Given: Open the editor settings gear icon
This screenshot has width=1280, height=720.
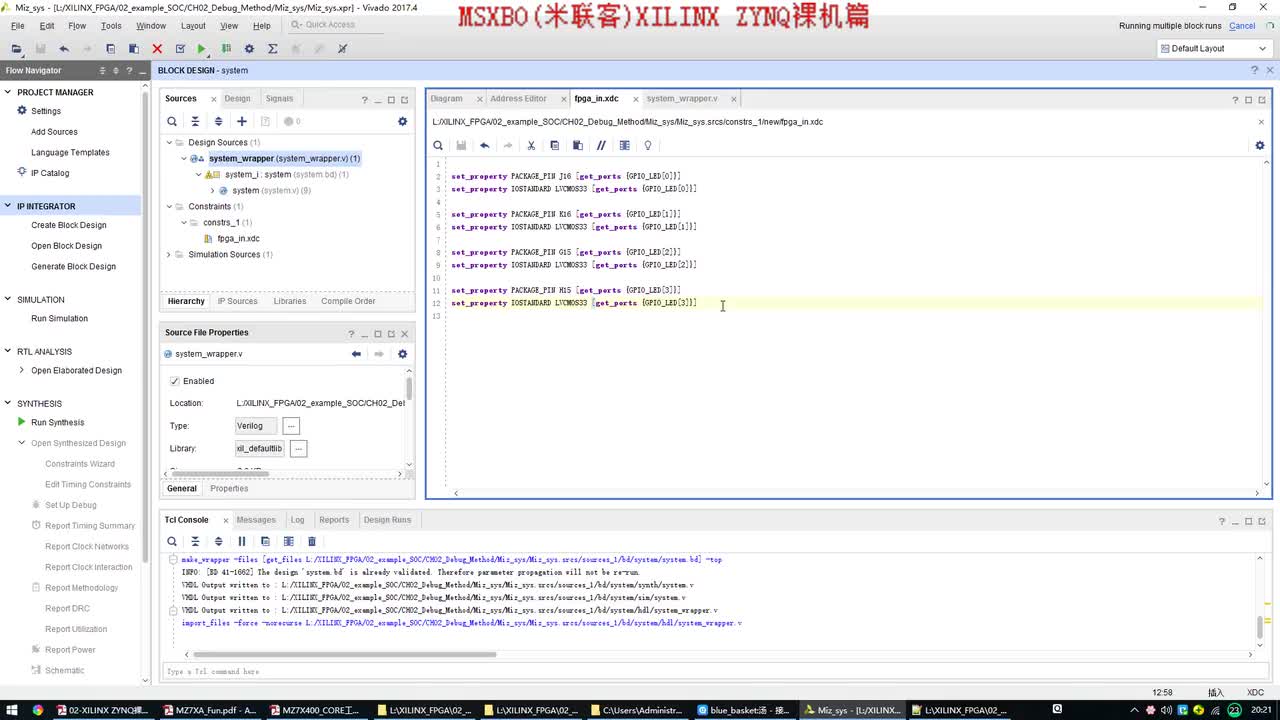Looking at the screenshot, I should pyautogui.click(x=1260, y=145).
